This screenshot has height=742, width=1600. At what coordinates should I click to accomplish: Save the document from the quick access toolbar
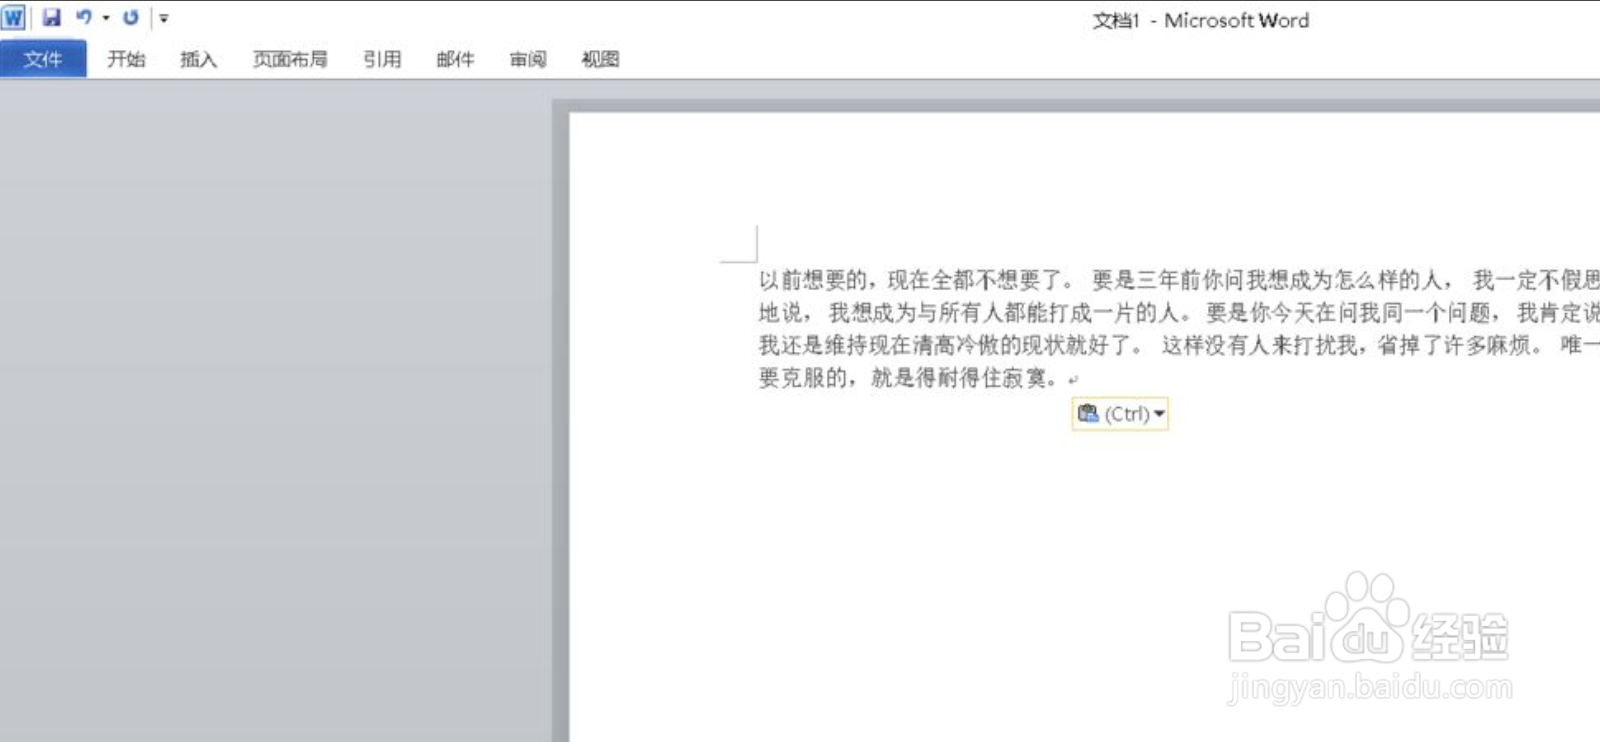tap(51, 17)
